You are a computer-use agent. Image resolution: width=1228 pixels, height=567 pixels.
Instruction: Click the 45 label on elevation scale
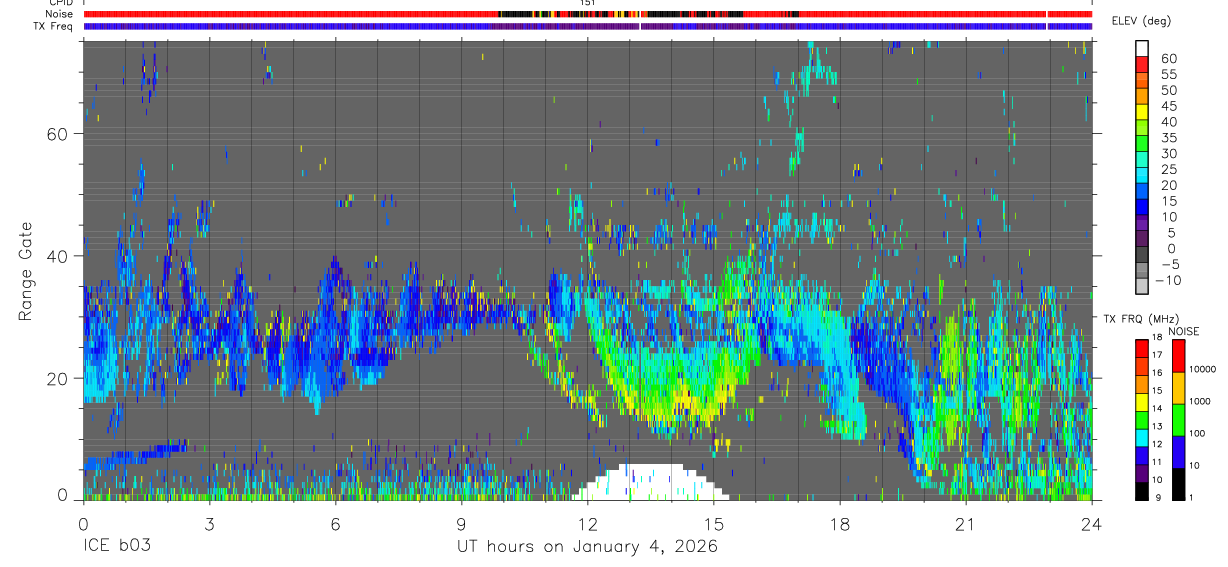[1168, 106]
